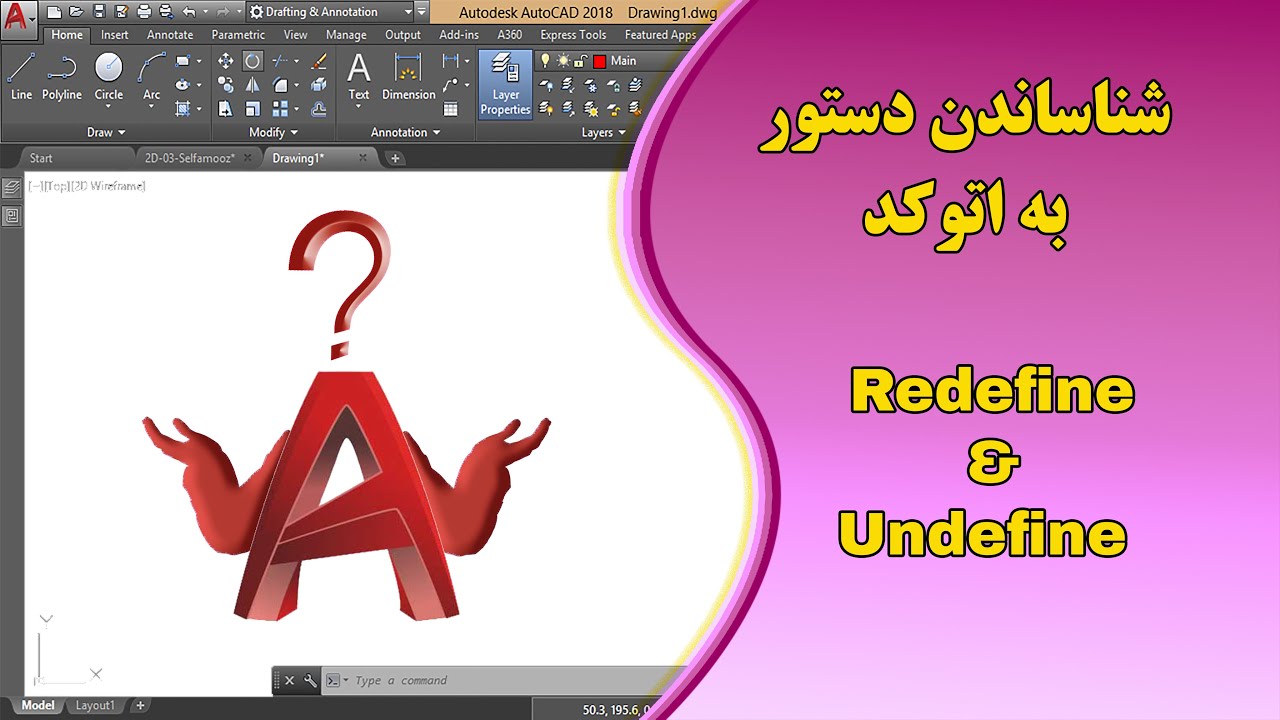Click the Save icon in quick access
This screenshot has width=1280, height=720.
click(x=99, y=12)
